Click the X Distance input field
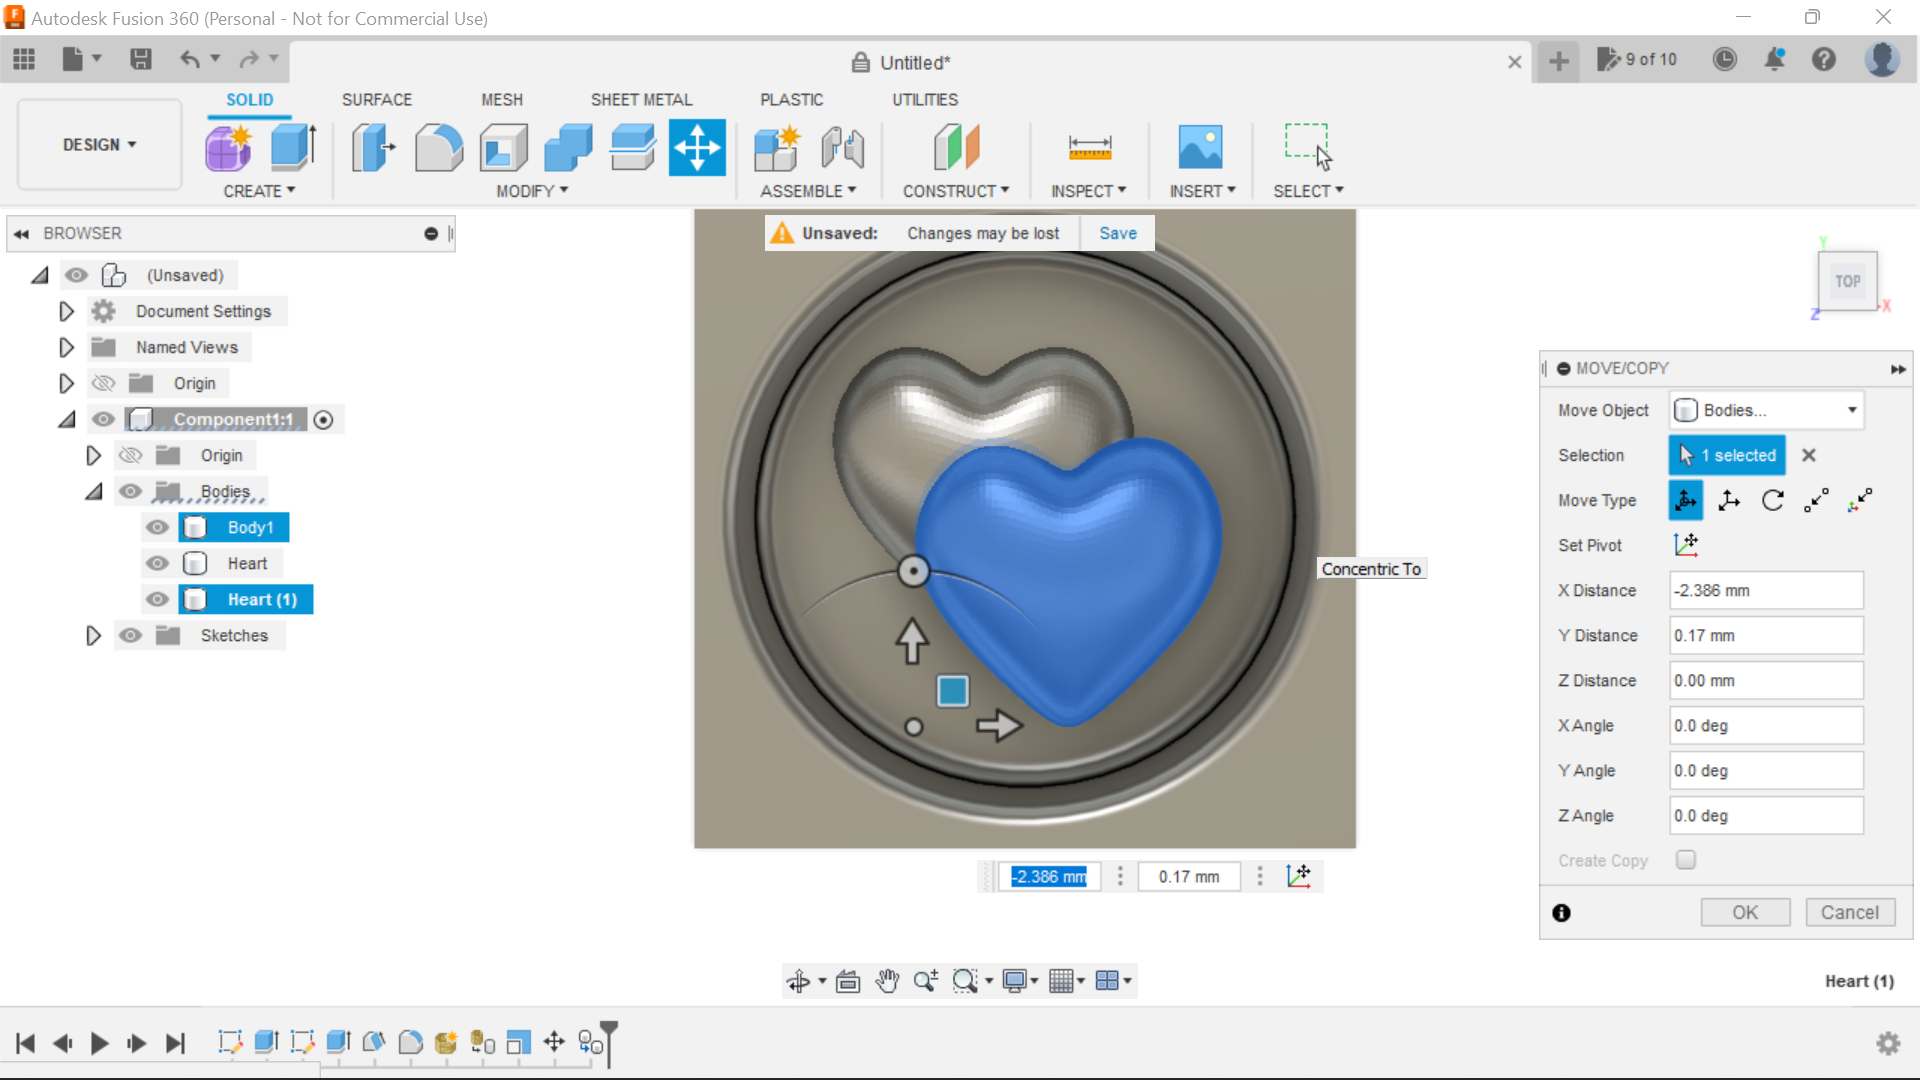1920x1080 pixels. pyautogui.click(x=1765, y=590)
